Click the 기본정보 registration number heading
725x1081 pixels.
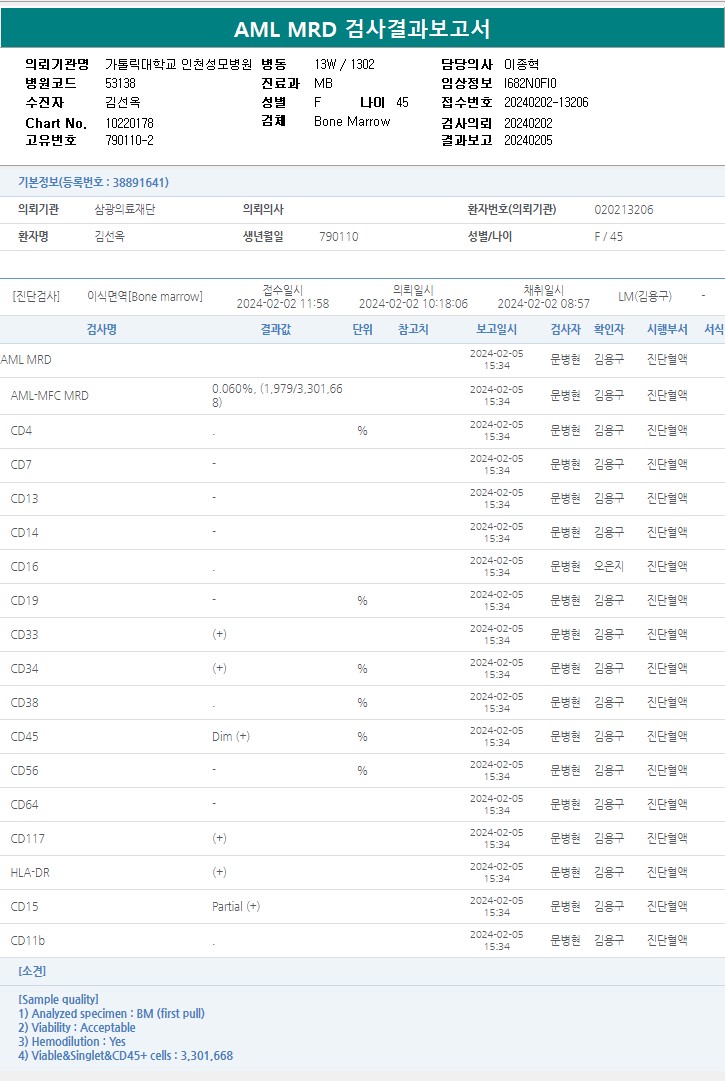93,182
